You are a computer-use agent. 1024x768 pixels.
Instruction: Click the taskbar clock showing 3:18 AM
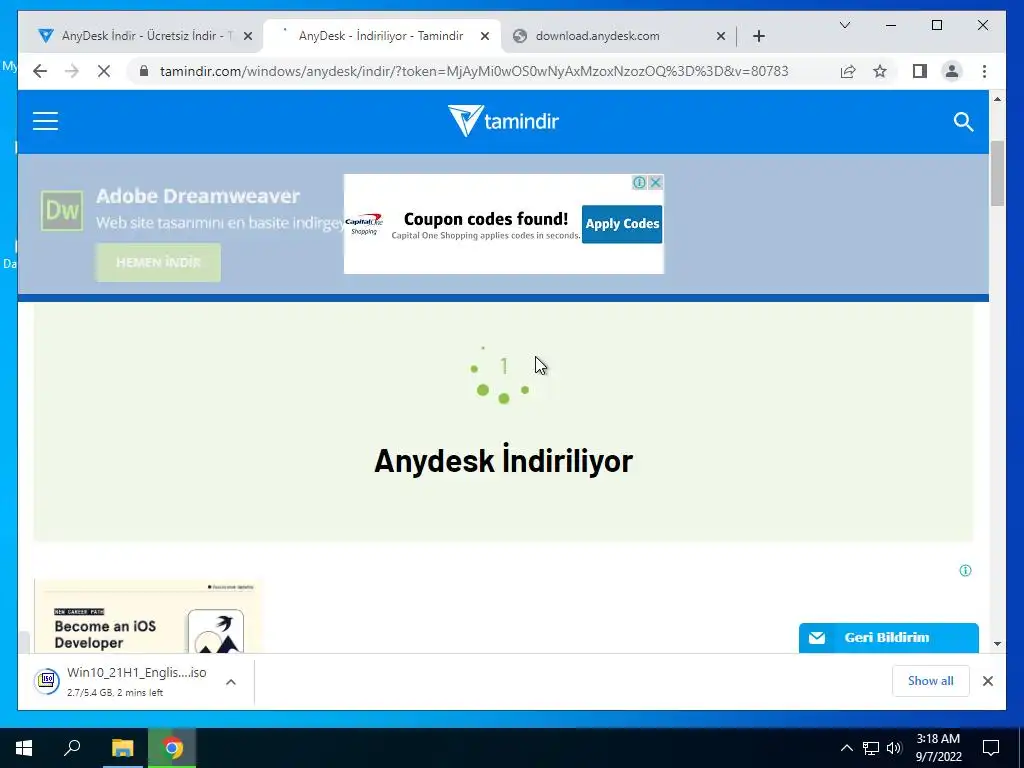(x=938, y=748)
